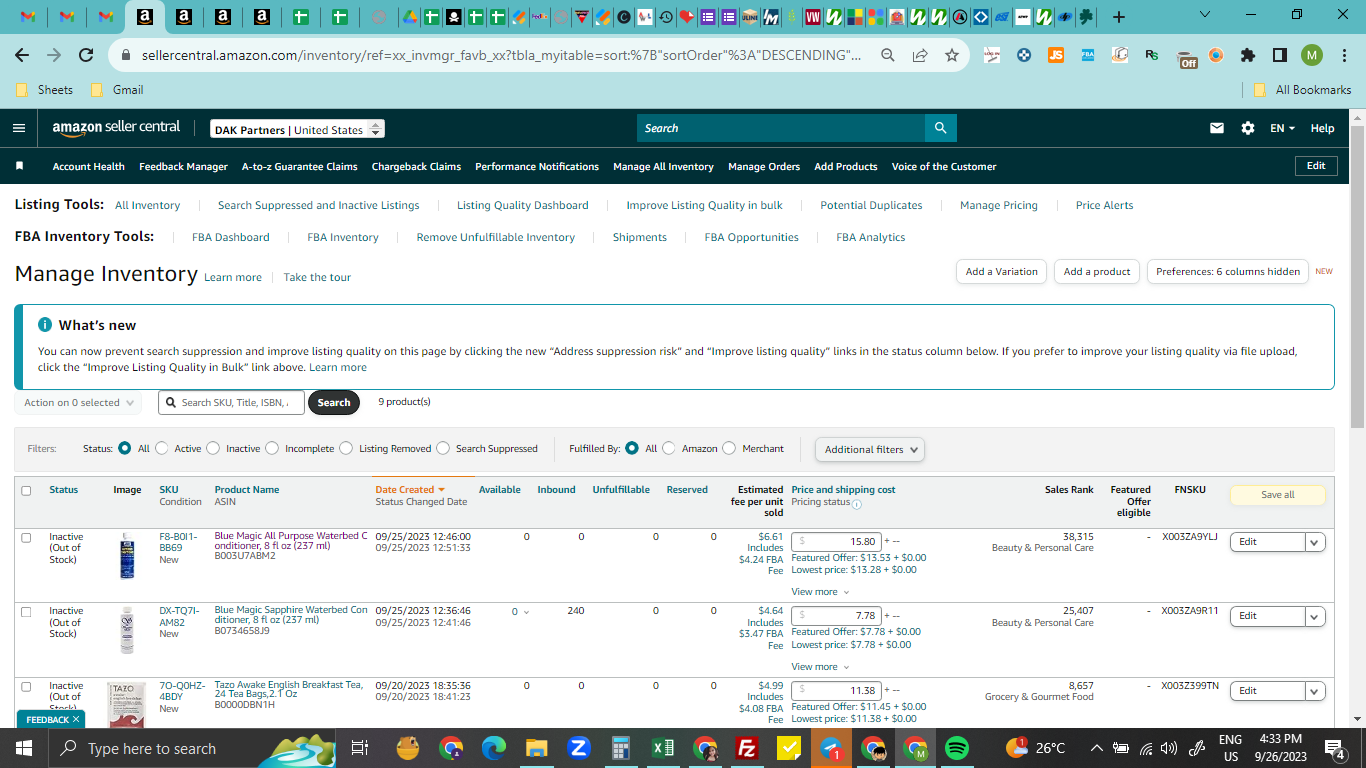Open the Seller Central hamburger menu
The image size is (1366, 768).
[x=19, y=128]
